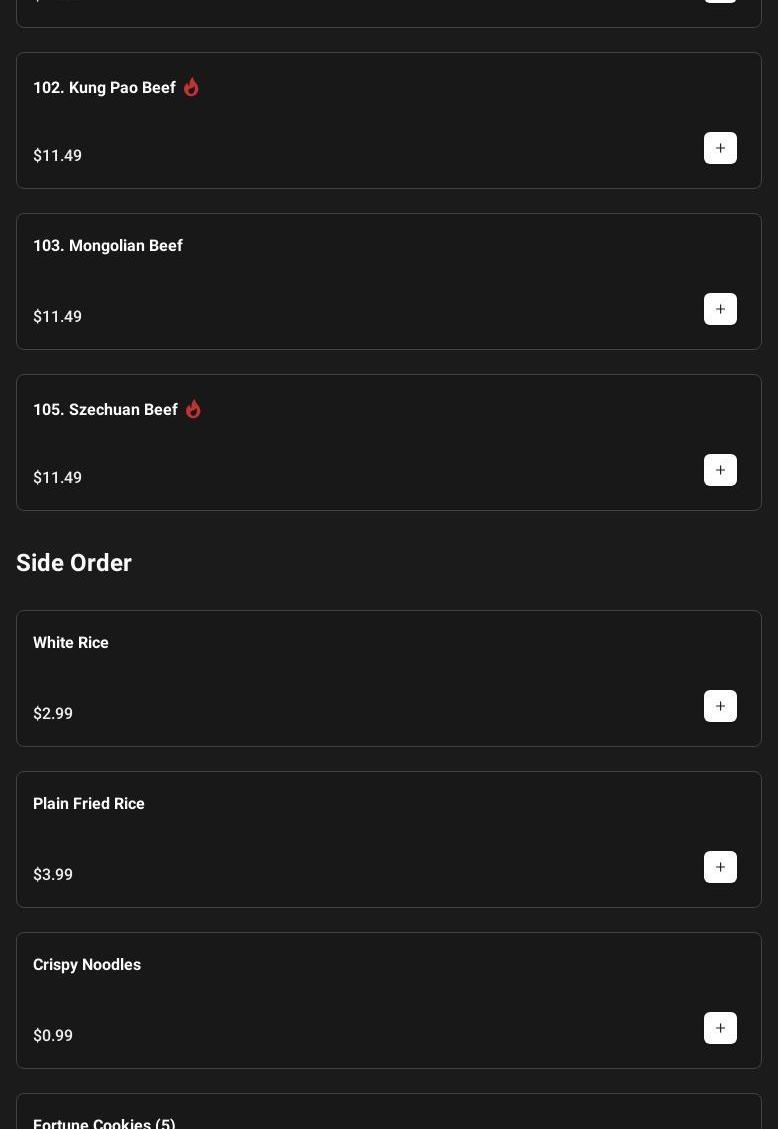The height and width of the screenshot is (1129, 778).
Task: Click the $2.99 price of White Rice
Action: pyautogui.click(x=53, y=714)
